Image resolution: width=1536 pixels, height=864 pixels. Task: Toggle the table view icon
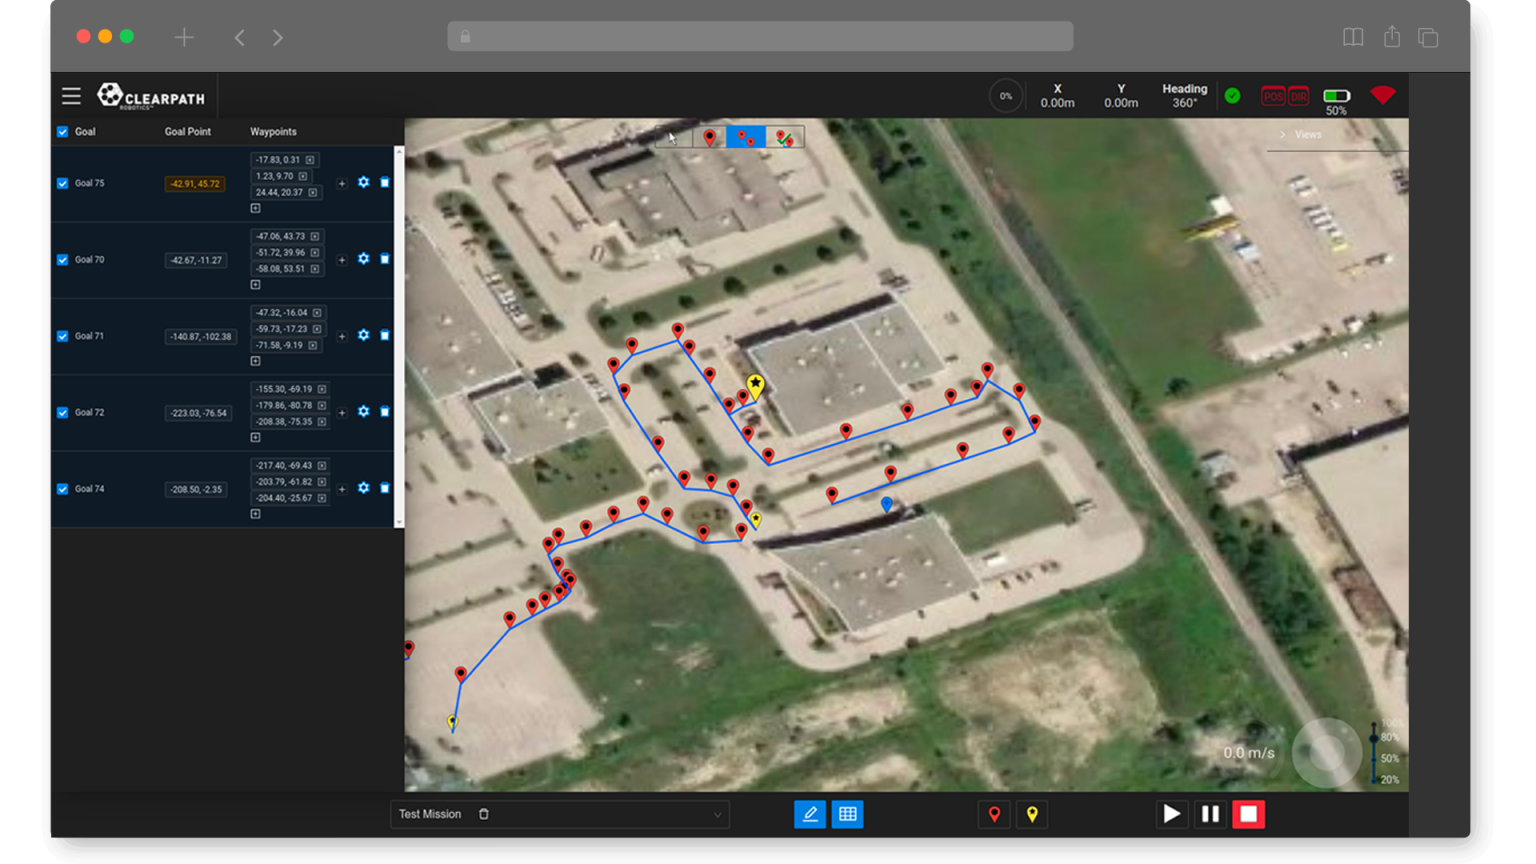click(x=848, y=814)
